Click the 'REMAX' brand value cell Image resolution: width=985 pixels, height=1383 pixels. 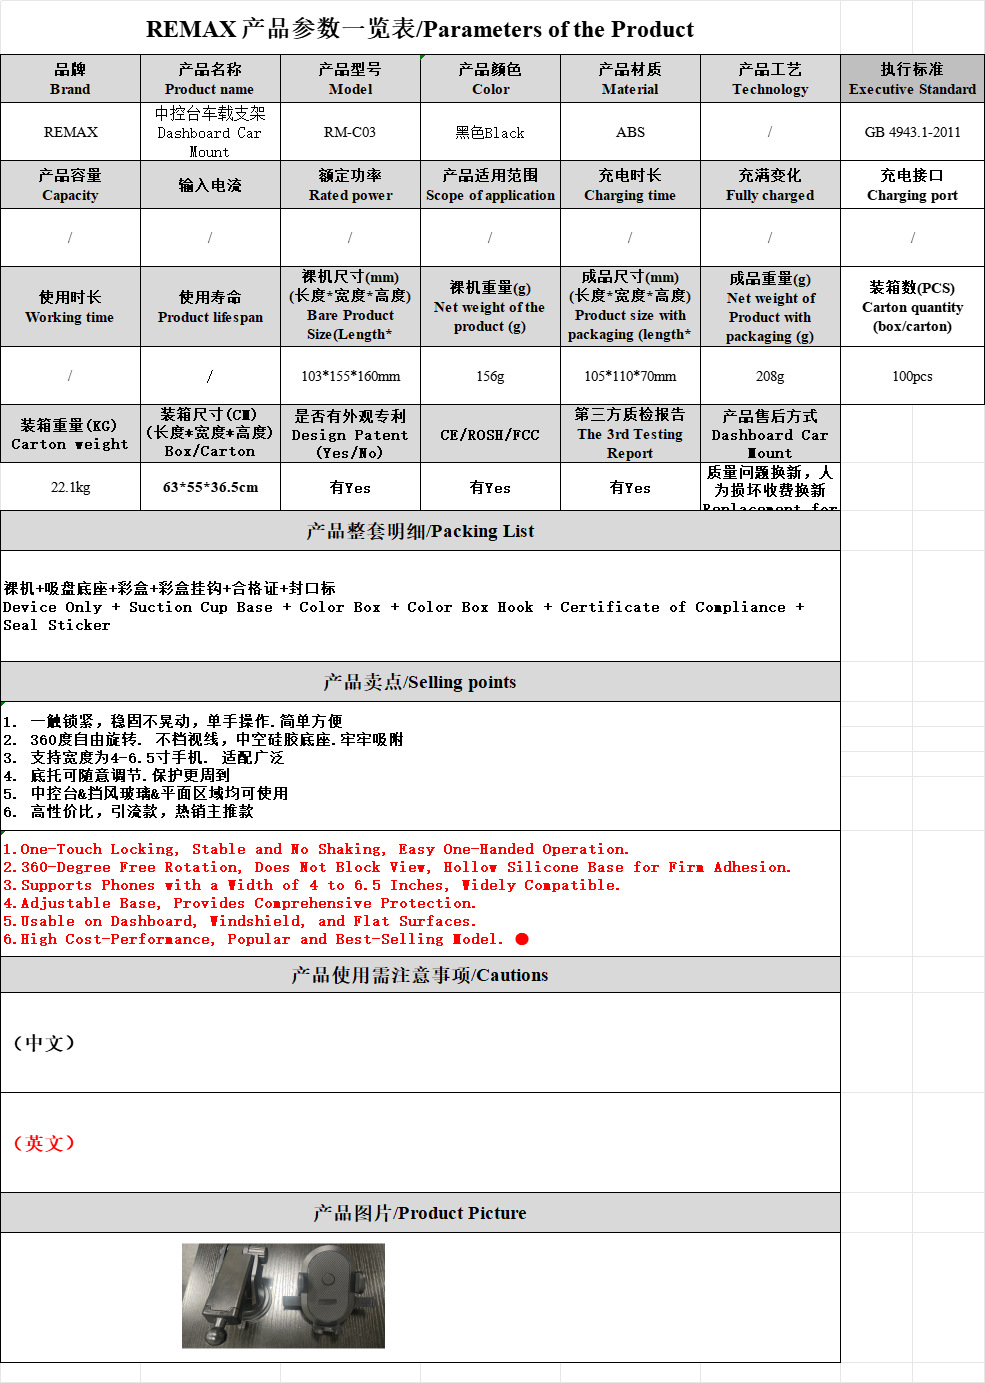pyautogui.click(x=70, y=132)
